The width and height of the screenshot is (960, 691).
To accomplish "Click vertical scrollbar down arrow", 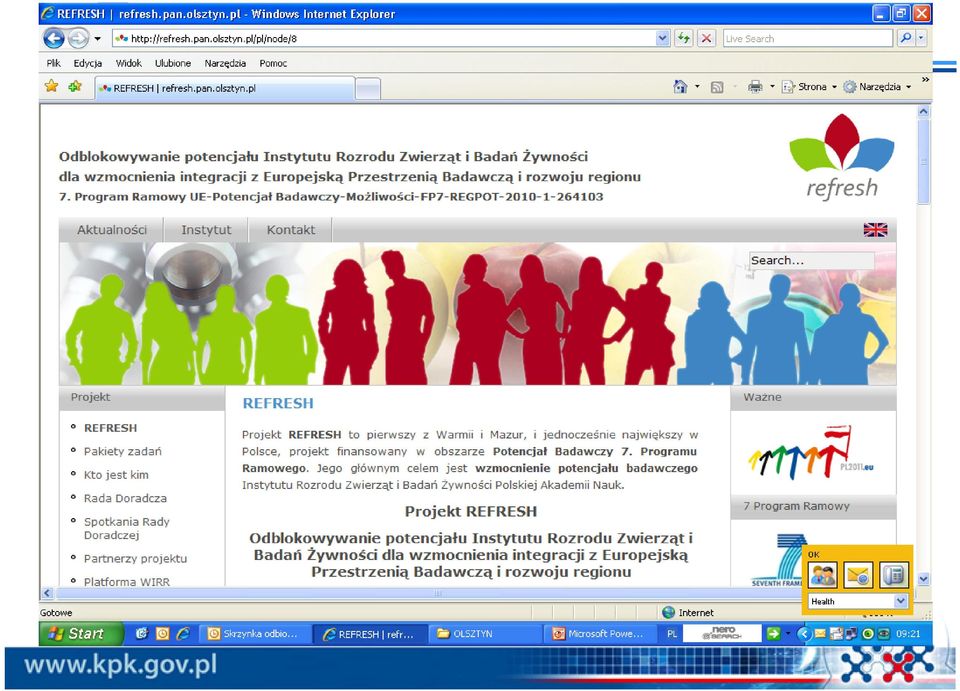I will [x=924, y=578].
